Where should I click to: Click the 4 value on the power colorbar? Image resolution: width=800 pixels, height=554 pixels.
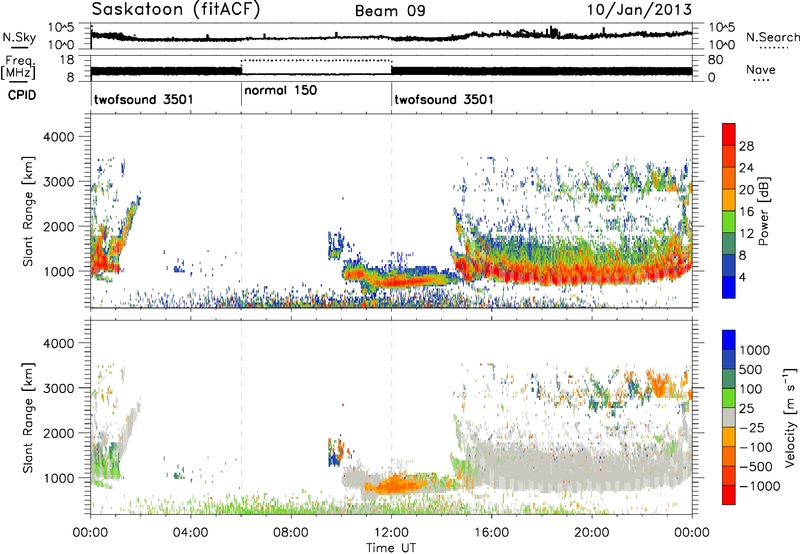[x=742, y=277]
